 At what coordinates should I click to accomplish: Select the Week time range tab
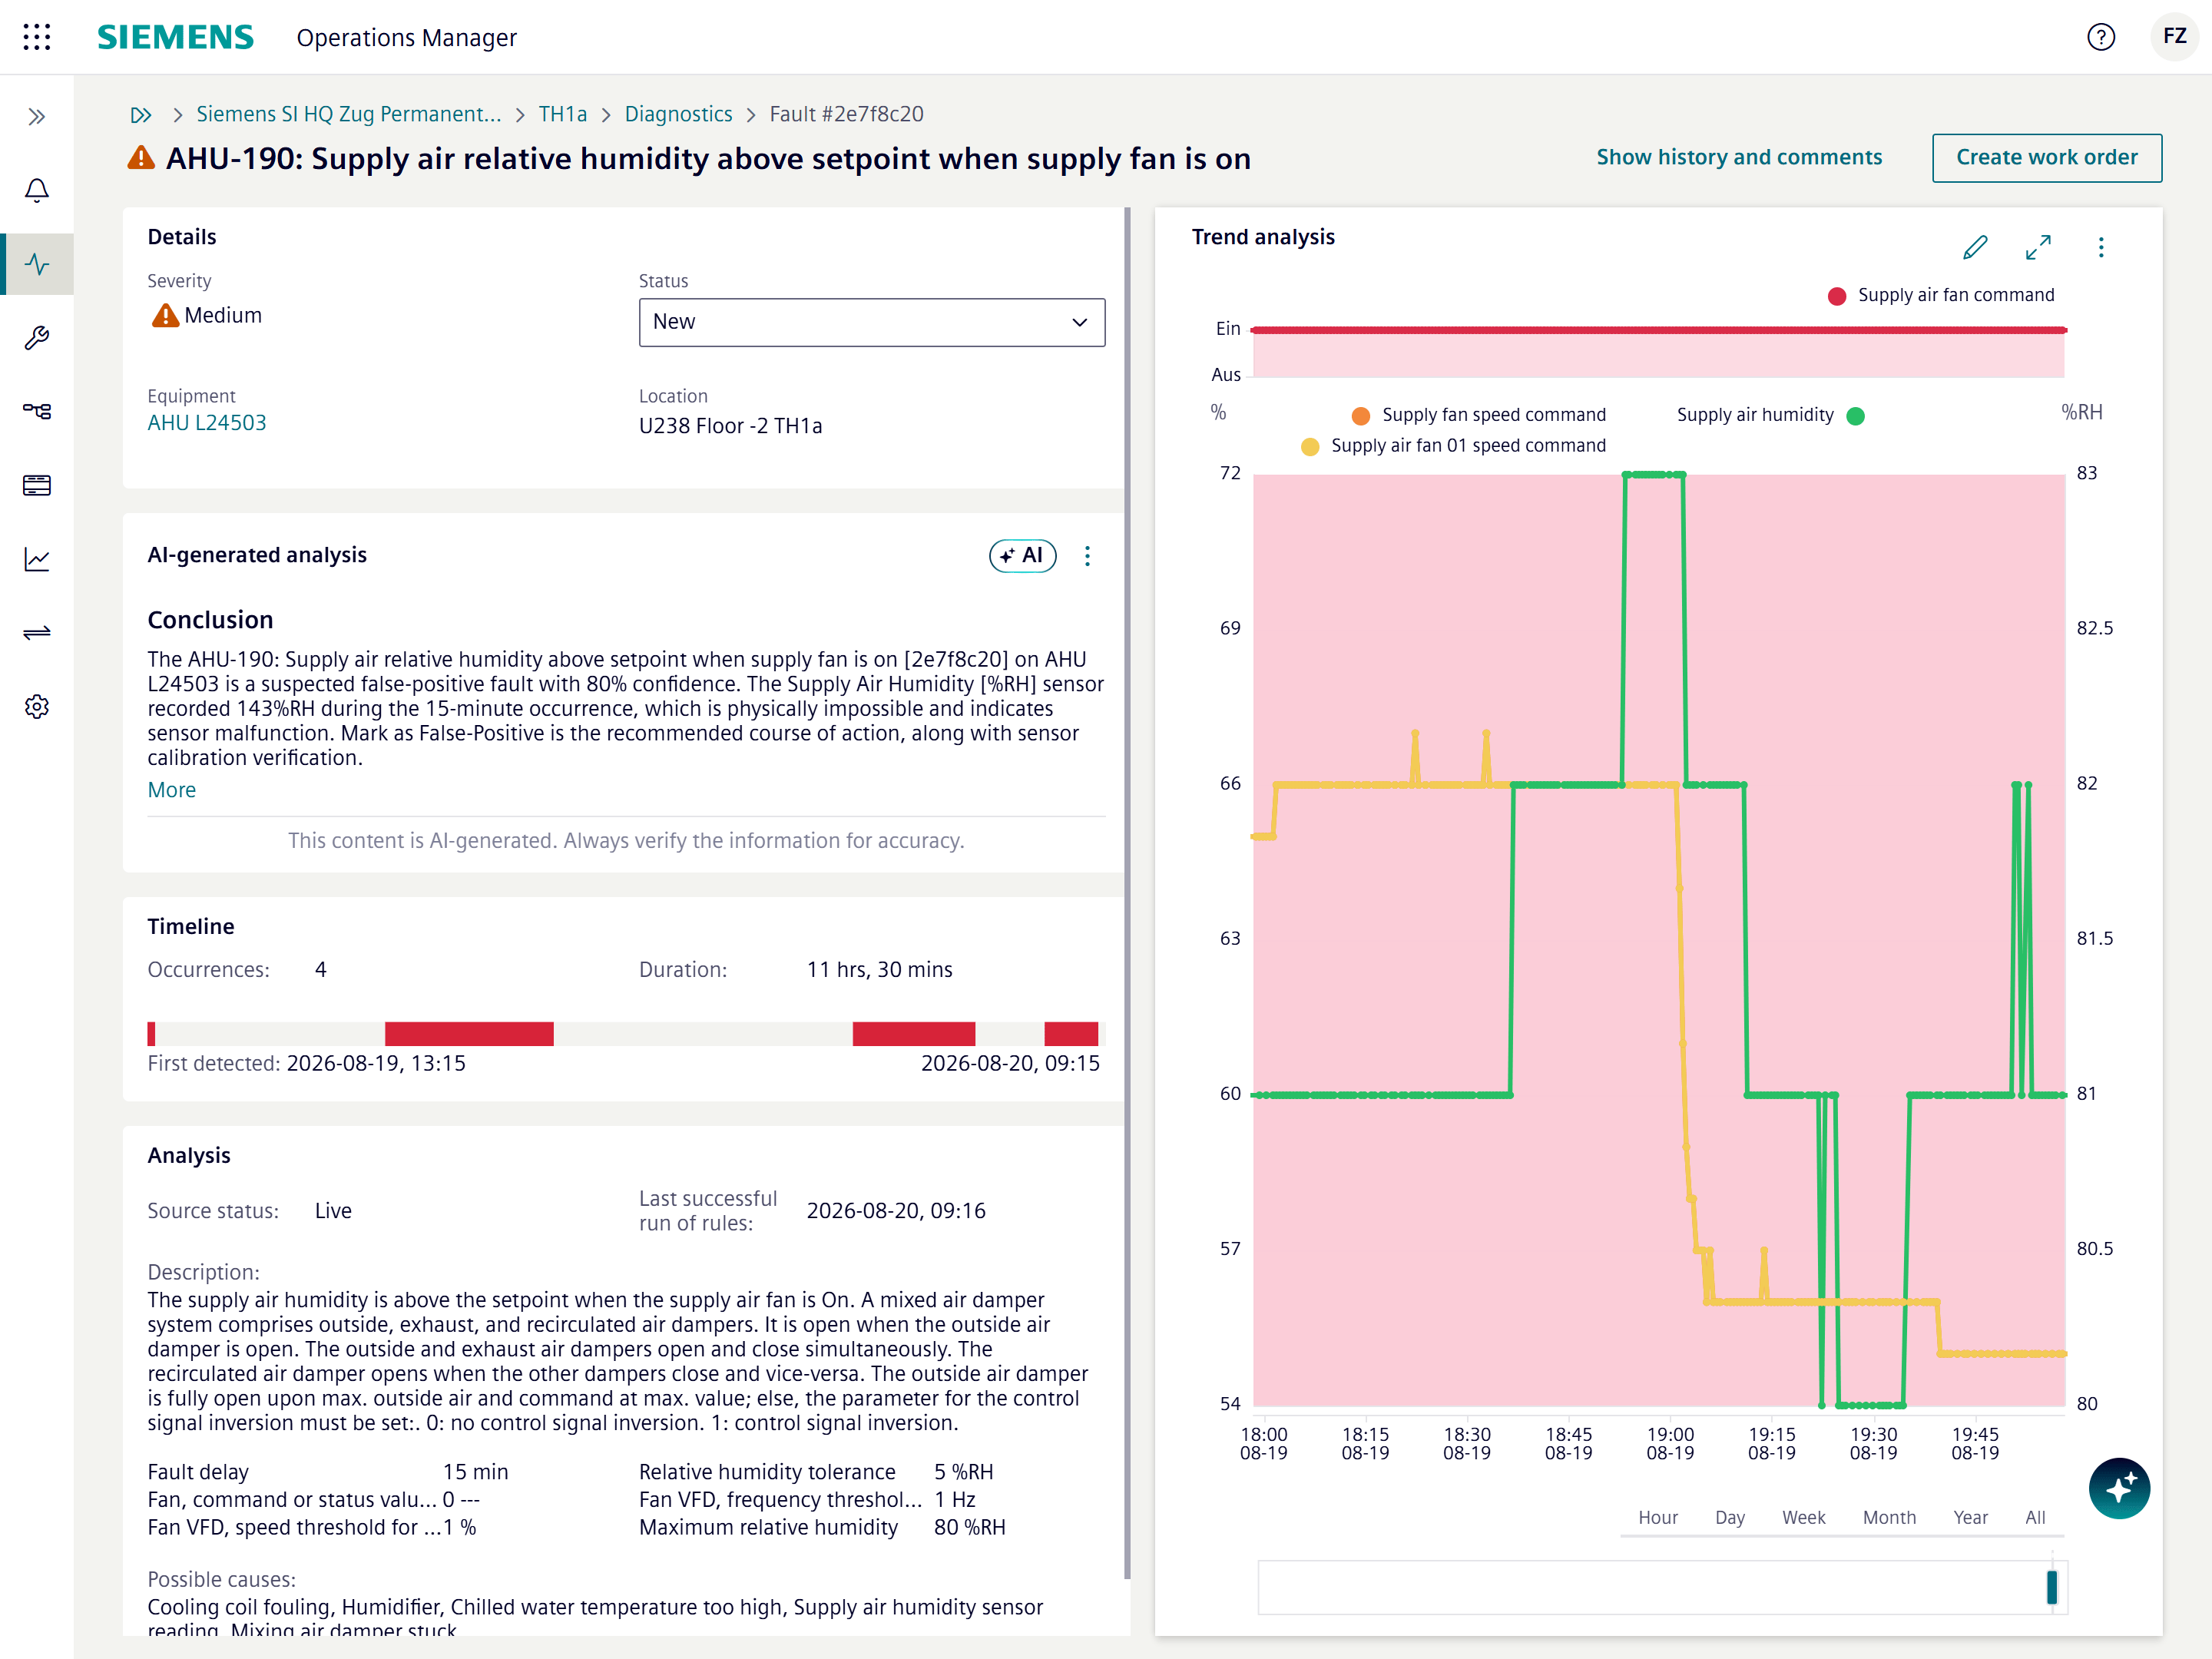click(x=1803, y=1517)
